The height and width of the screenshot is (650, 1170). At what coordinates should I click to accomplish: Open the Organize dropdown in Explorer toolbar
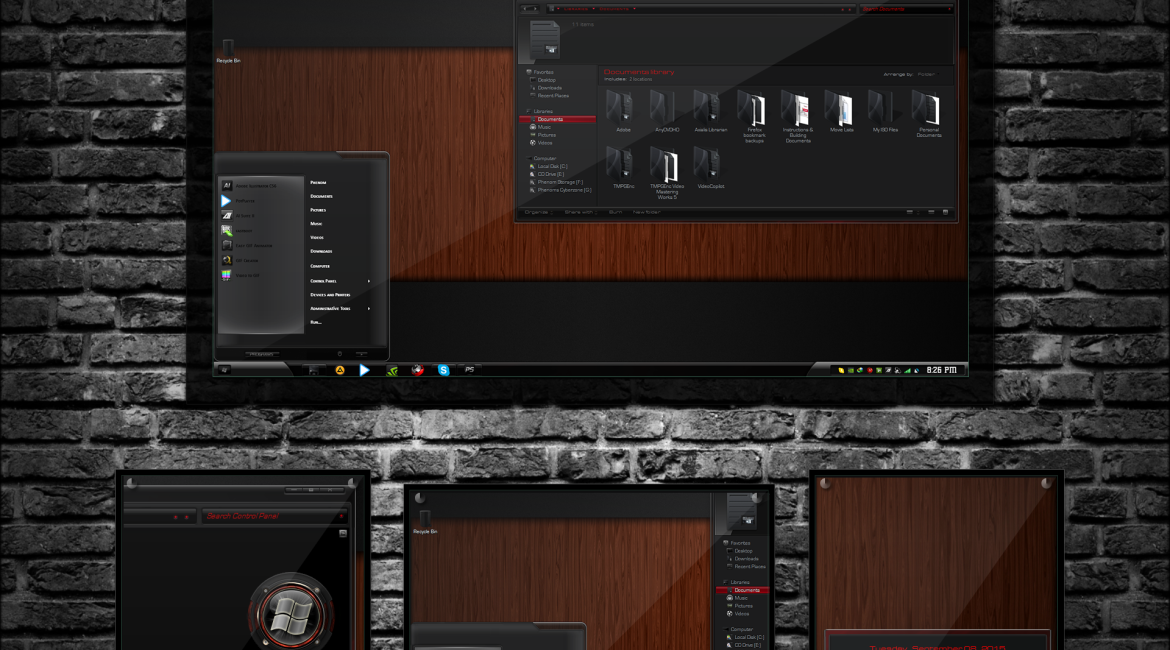click(x=537, y=212)
